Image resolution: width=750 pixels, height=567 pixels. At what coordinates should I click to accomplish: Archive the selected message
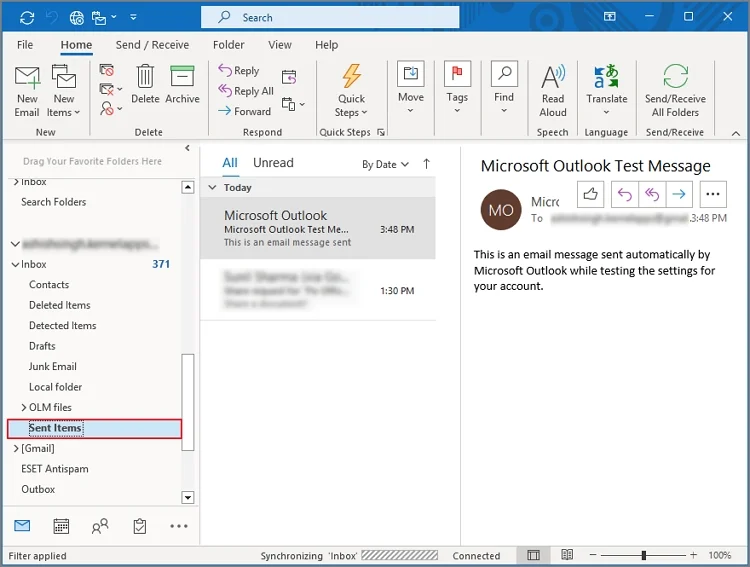coord(182,85)
